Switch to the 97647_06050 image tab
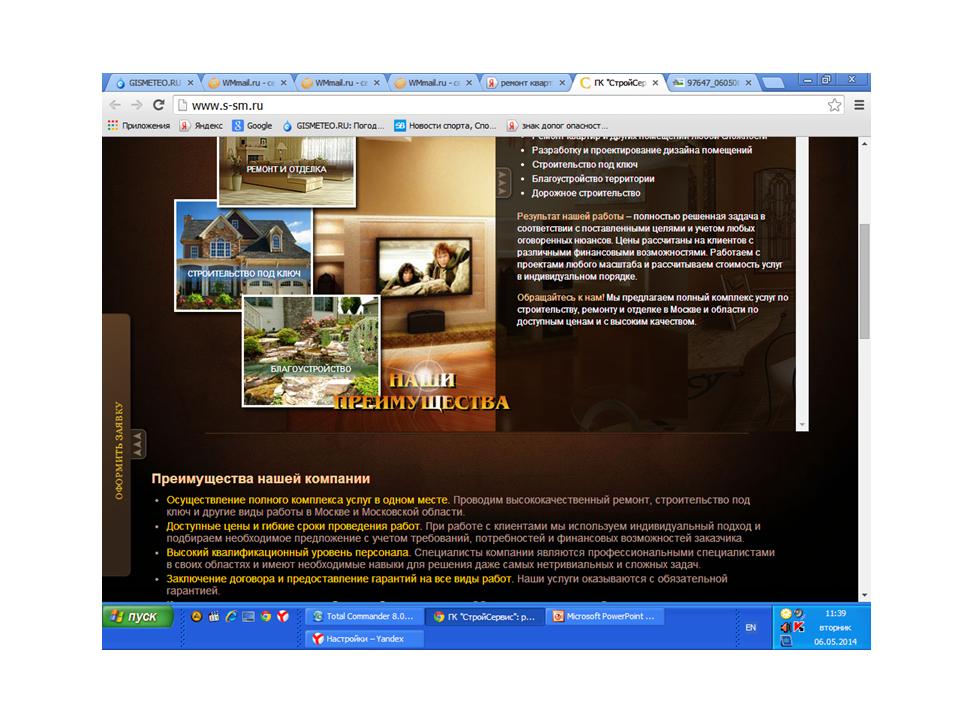Screen dimensions: 960x720 coord(713,83)
